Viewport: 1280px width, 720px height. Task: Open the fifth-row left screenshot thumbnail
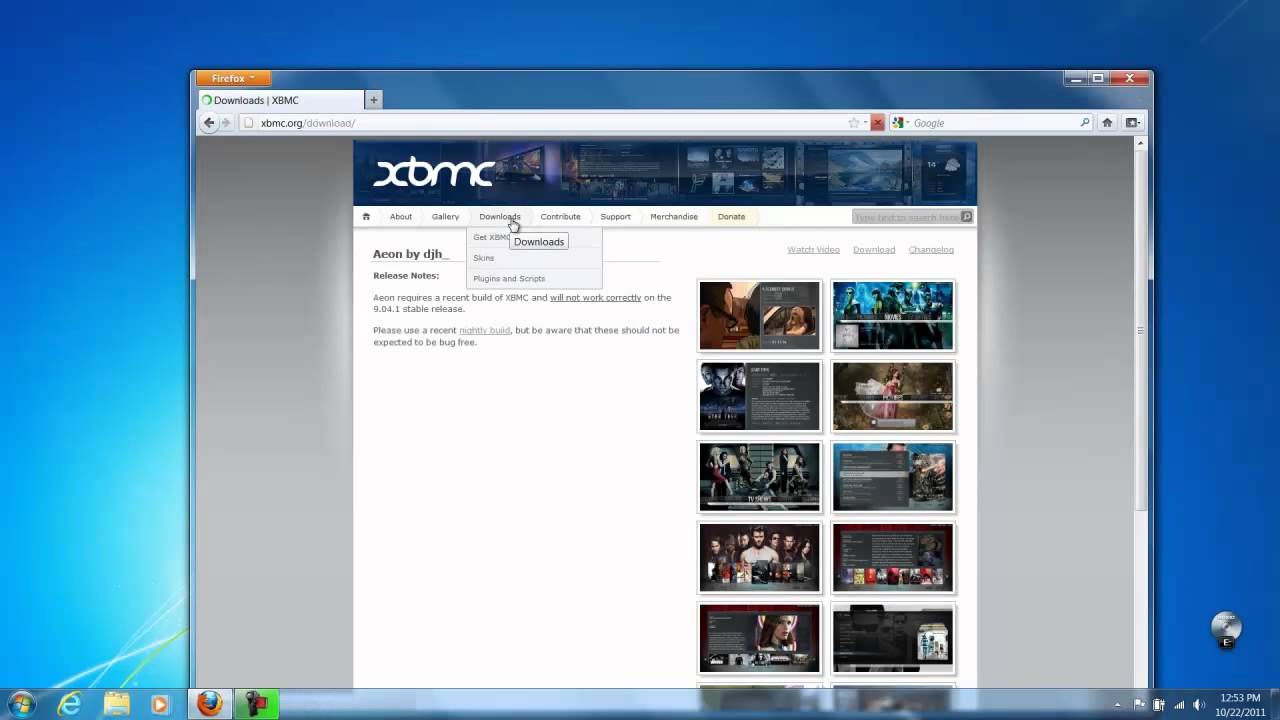coord(759,639)
